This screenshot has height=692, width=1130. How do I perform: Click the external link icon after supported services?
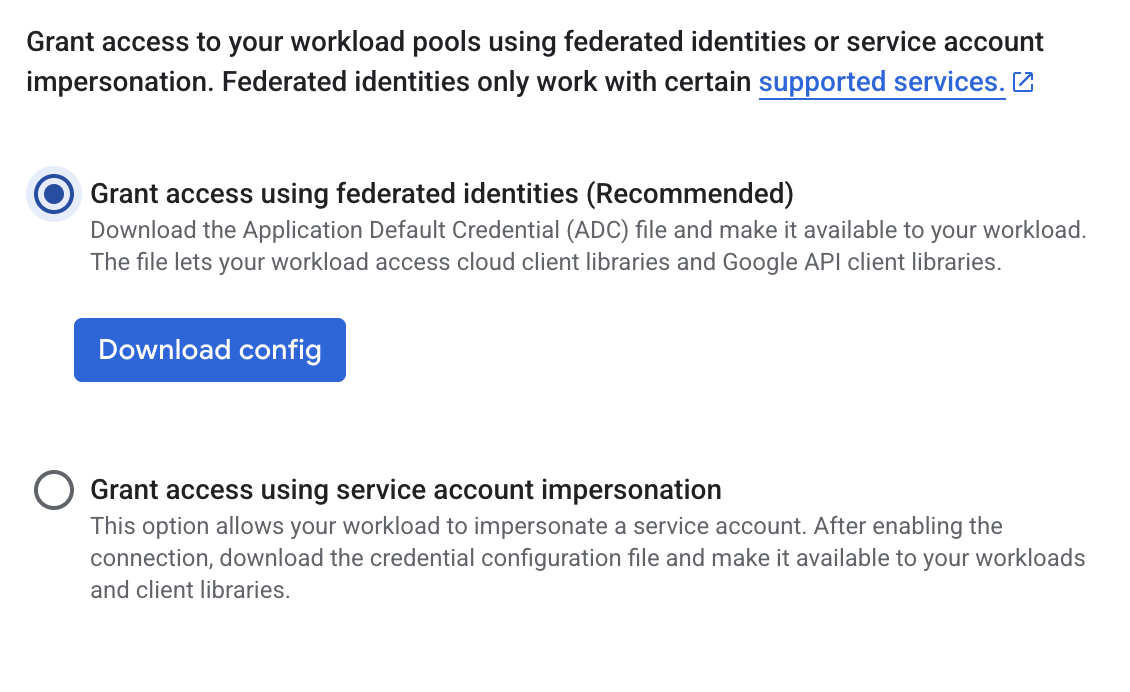[x=1023, y=82]
